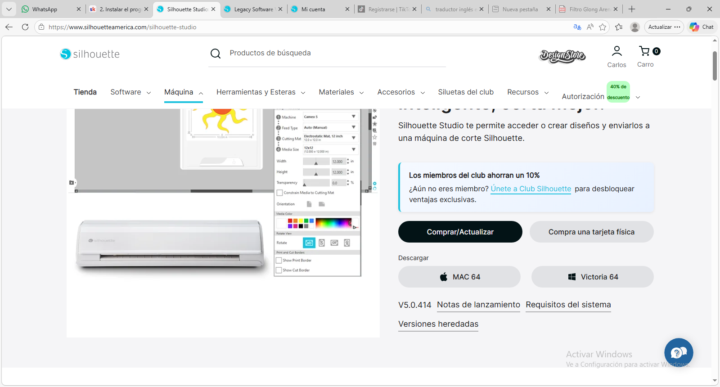Image resolution: width=720 pixels, height=387 pixels.
Task: Click the Comprar/Actualizar button
Action: (x=460, y=232)
